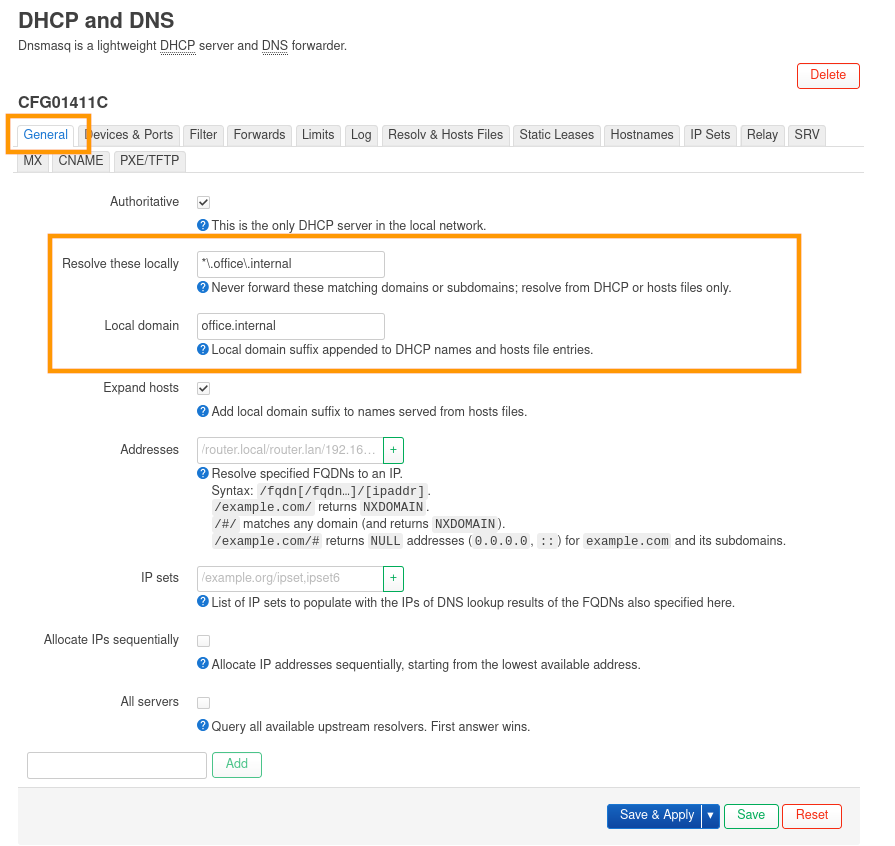Click the Local domain input field
The width and height of the screenshot is (895, 846).
291,326
